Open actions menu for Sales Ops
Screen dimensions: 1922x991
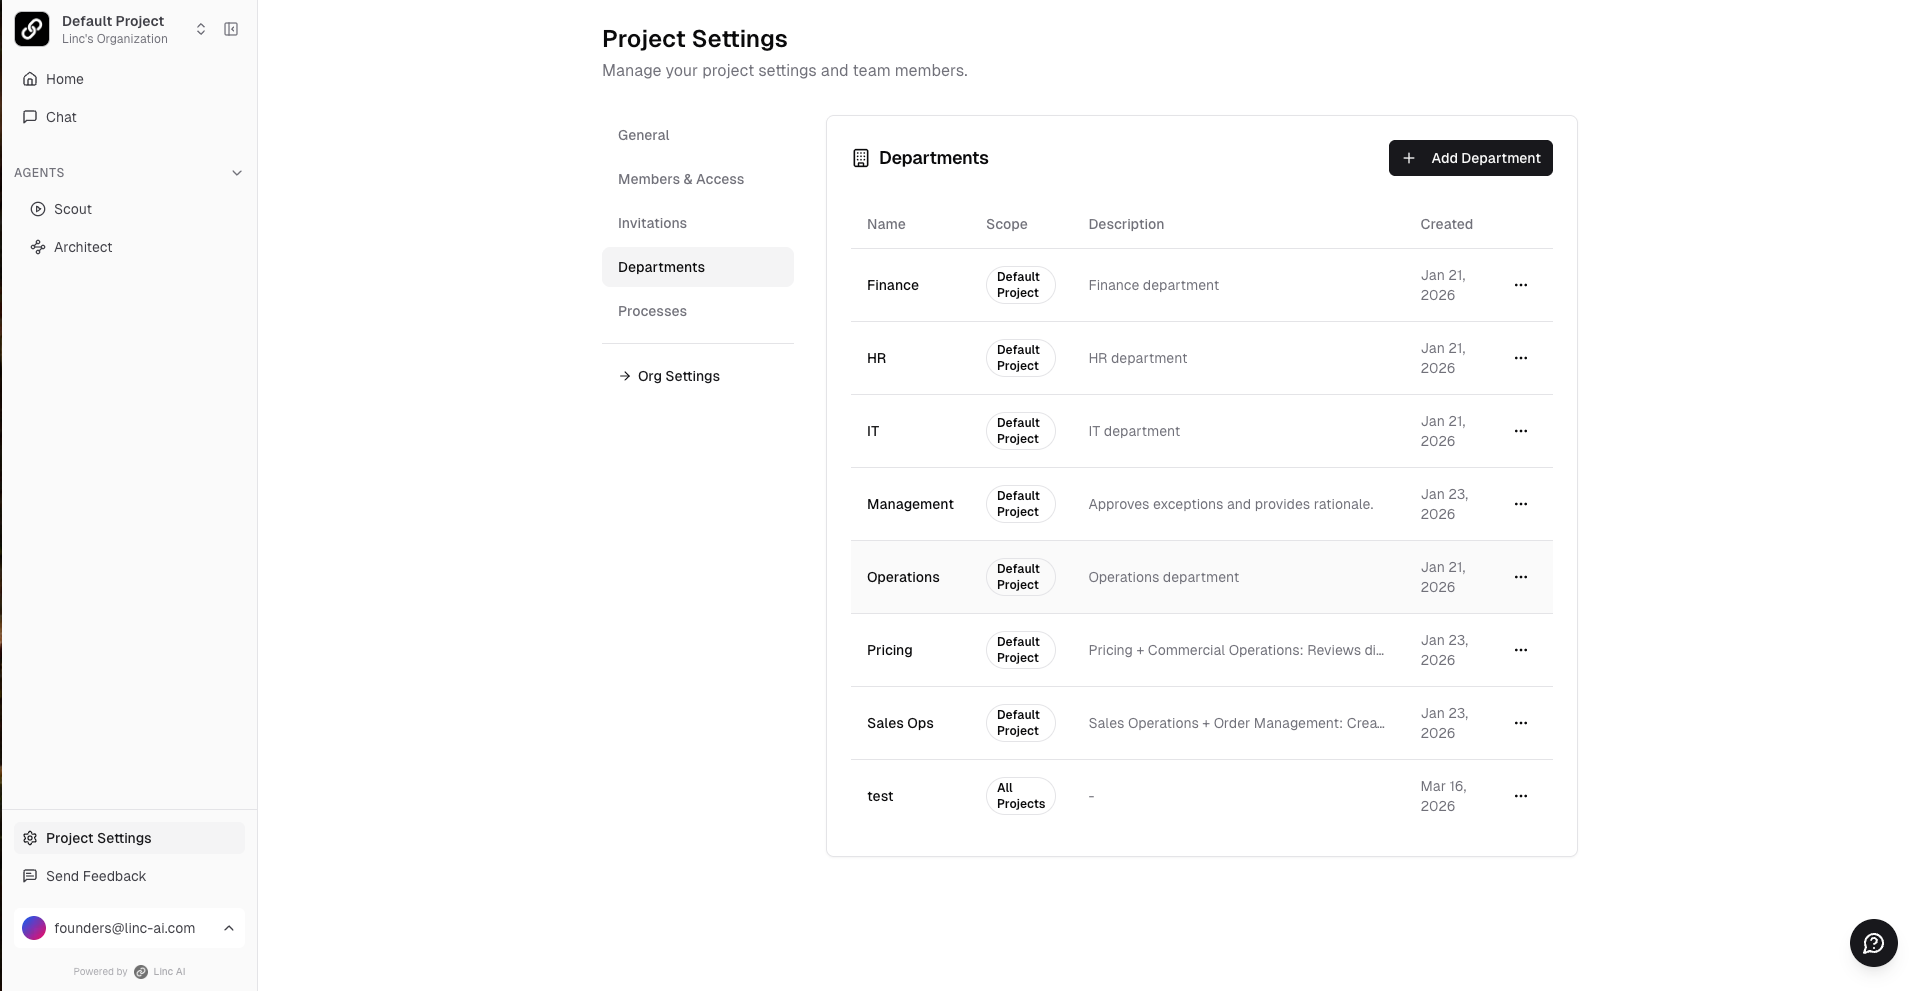1520,723
